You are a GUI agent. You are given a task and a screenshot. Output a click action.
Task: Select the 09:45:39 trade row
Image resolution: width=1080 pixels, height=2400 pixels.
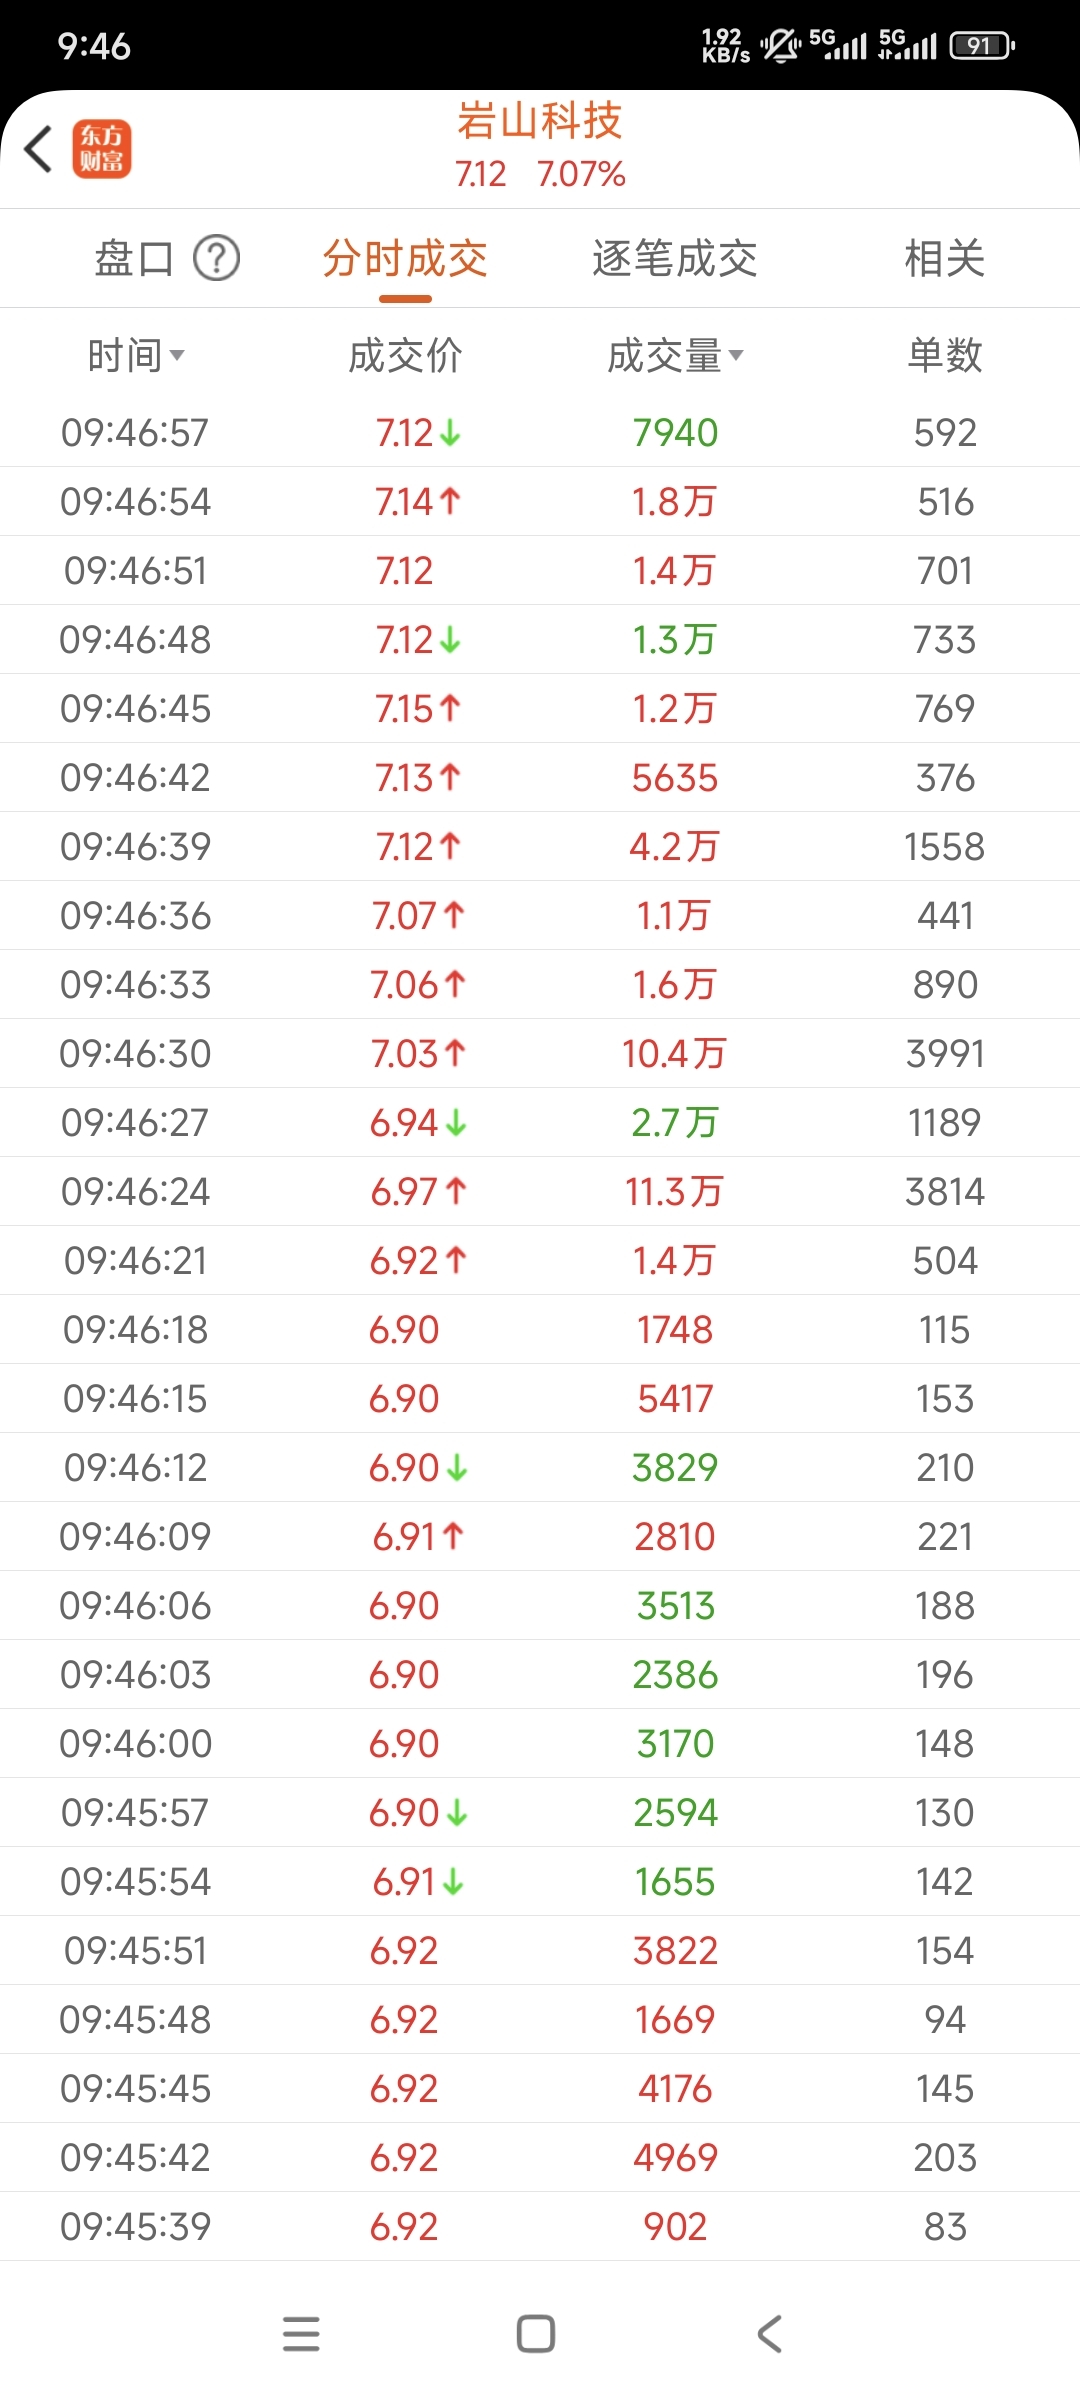point(540,2226)
